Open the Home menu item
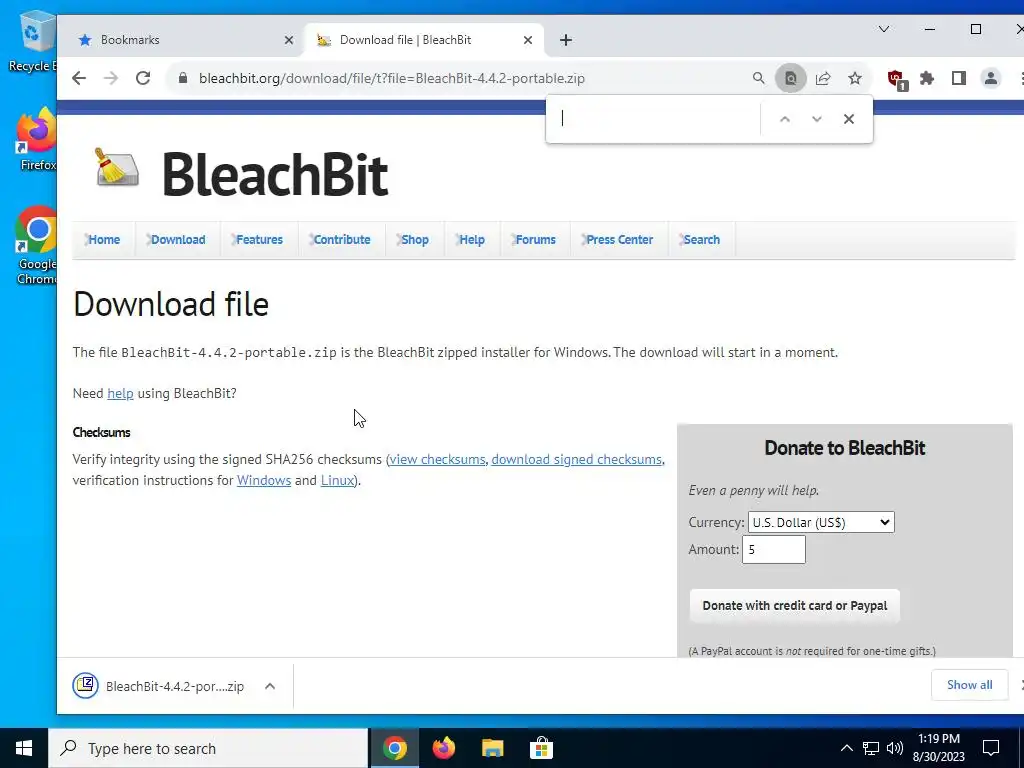 104,240
